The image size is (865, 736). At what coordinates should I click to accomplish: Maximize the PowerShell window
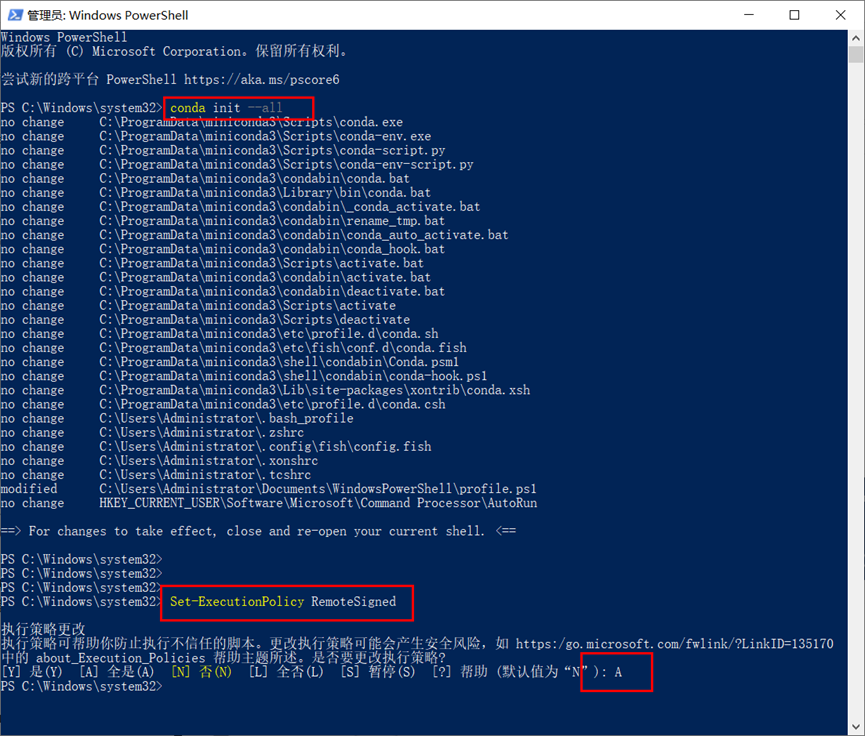coord(795,15)
